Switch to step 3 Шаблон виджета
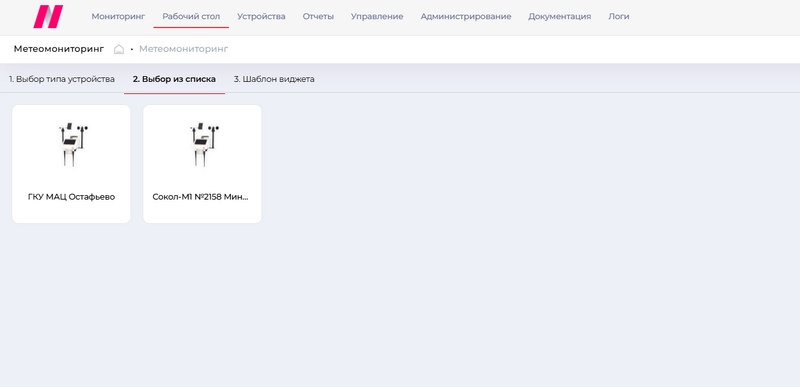This screenshot has width=800, height=387. click(x=274, y=79)
